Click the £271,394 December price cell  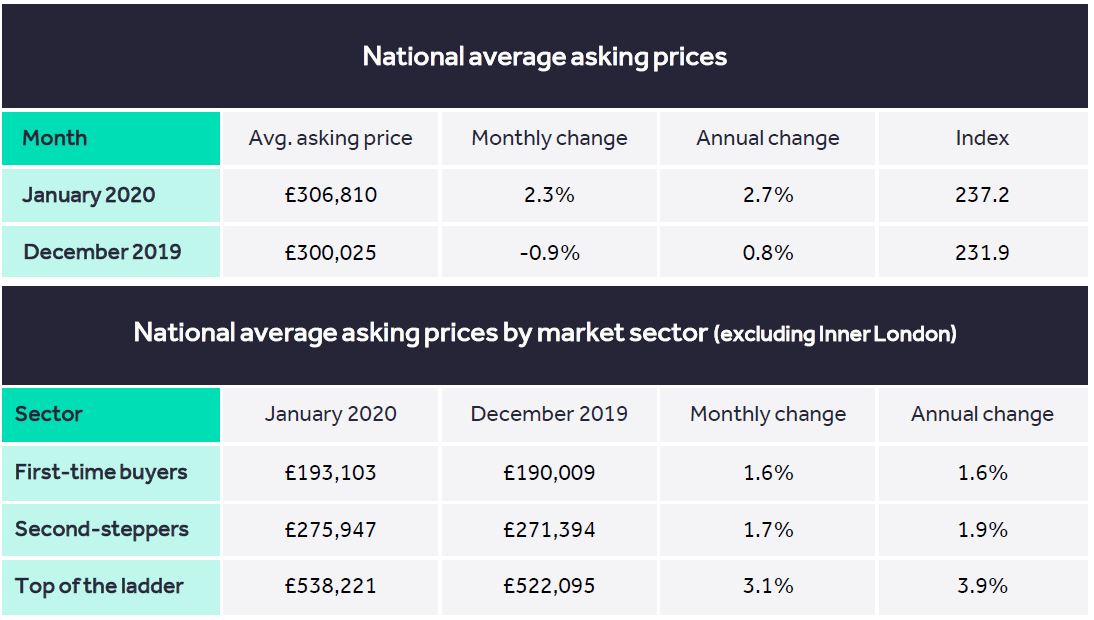(549, 529)
